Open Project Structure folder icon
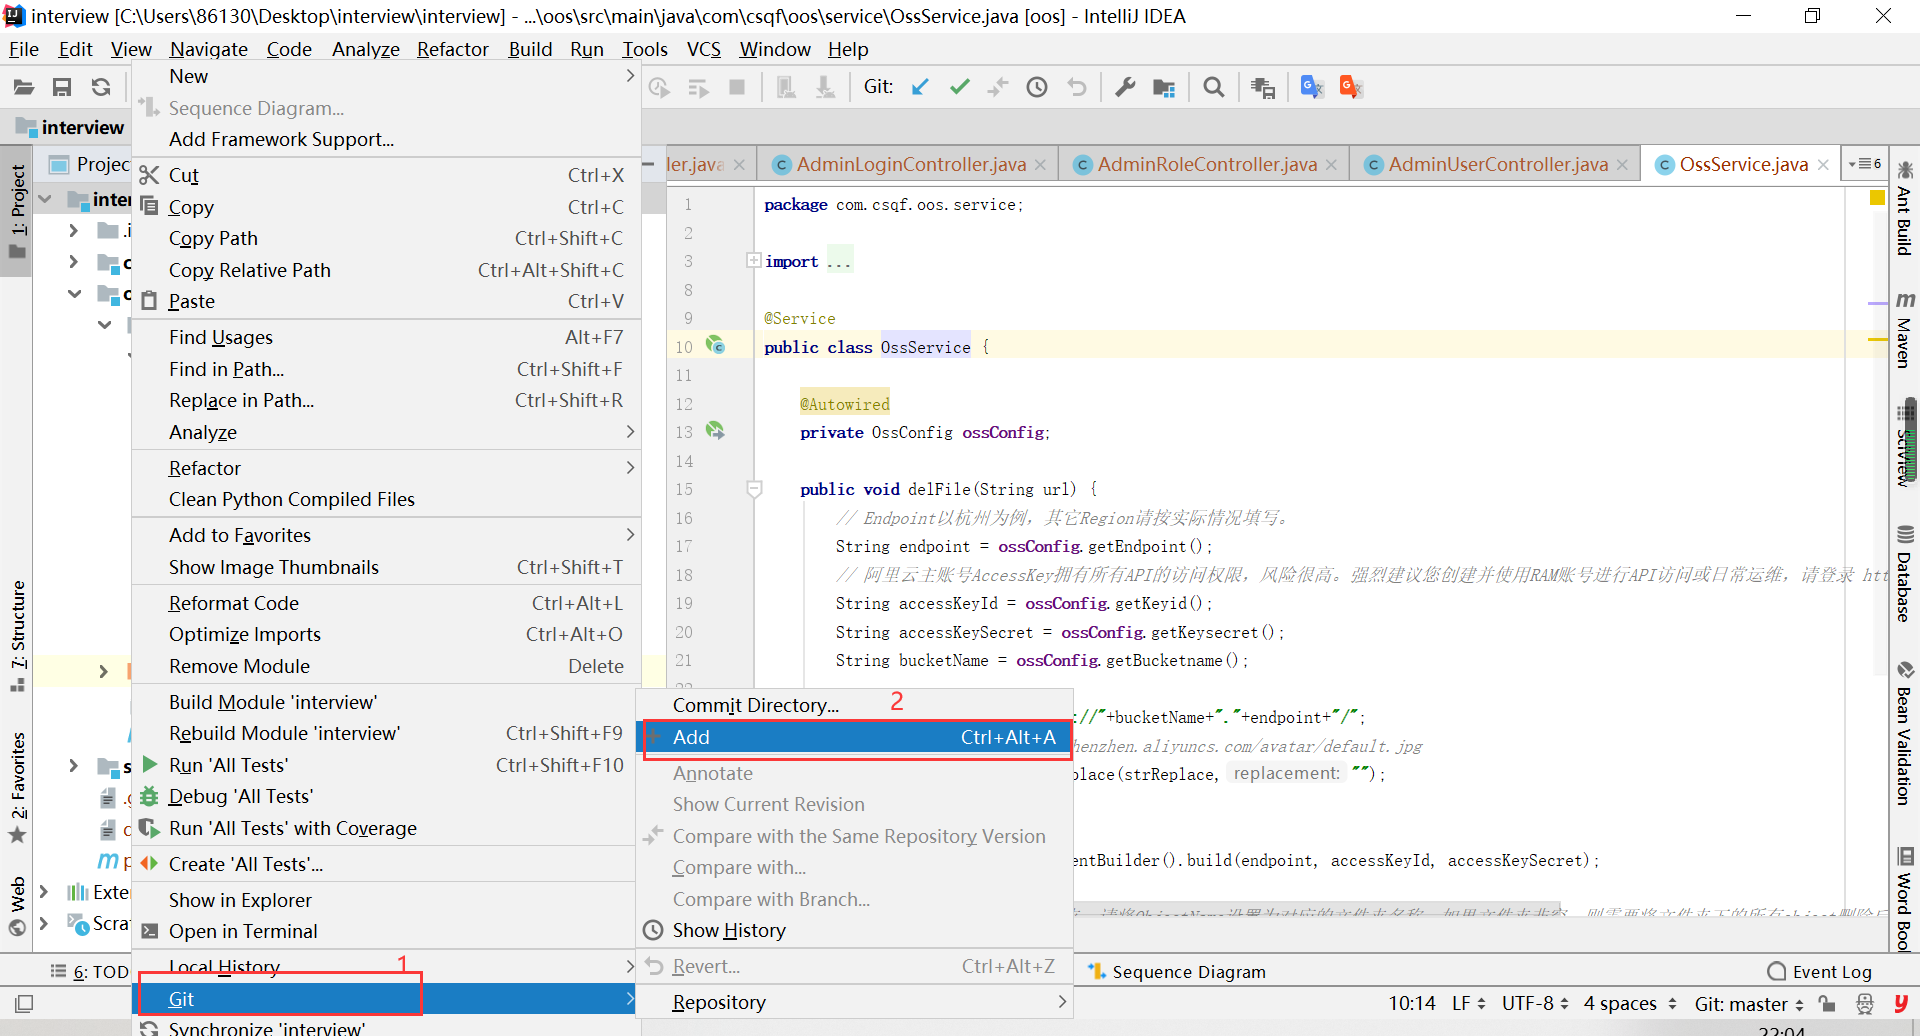This screenshot has height=1036, width=1920. pyautogui.click(x=1164, y=88)
